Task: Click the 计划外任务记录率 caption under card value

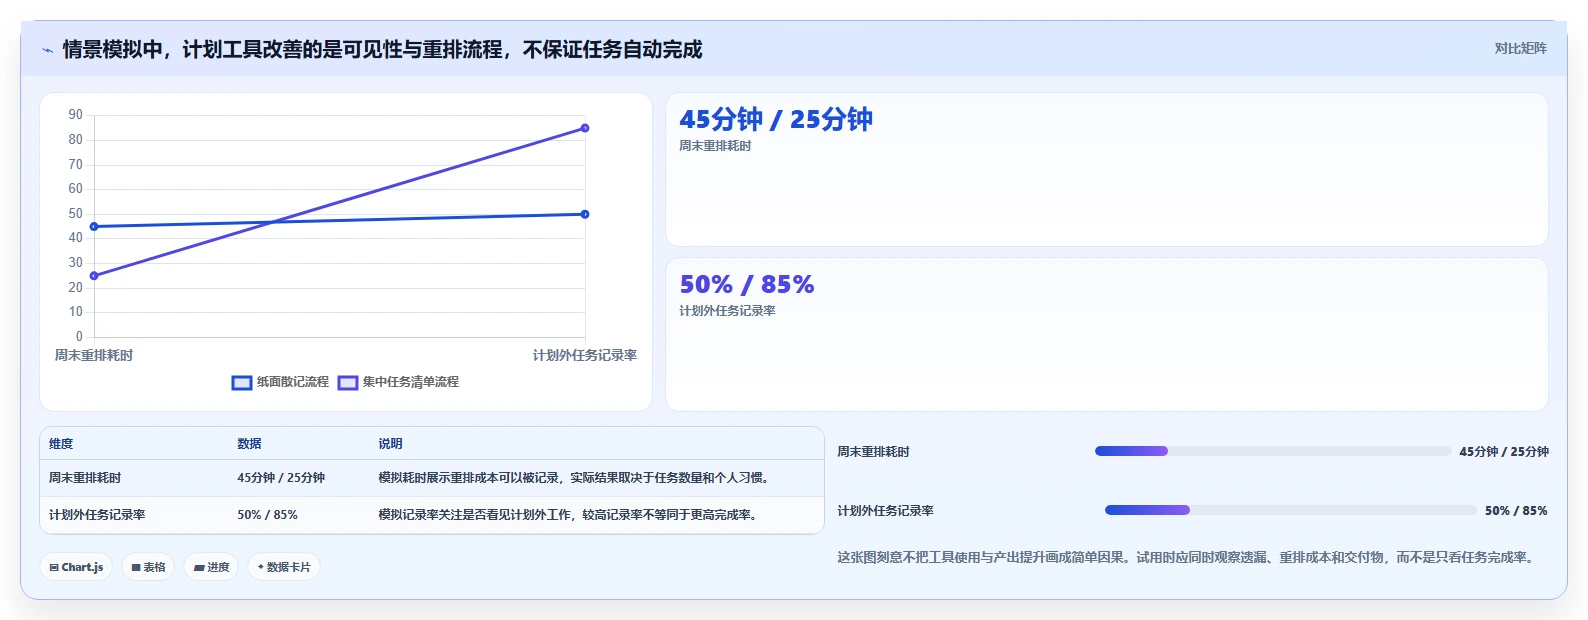Action: pos(727,311)
